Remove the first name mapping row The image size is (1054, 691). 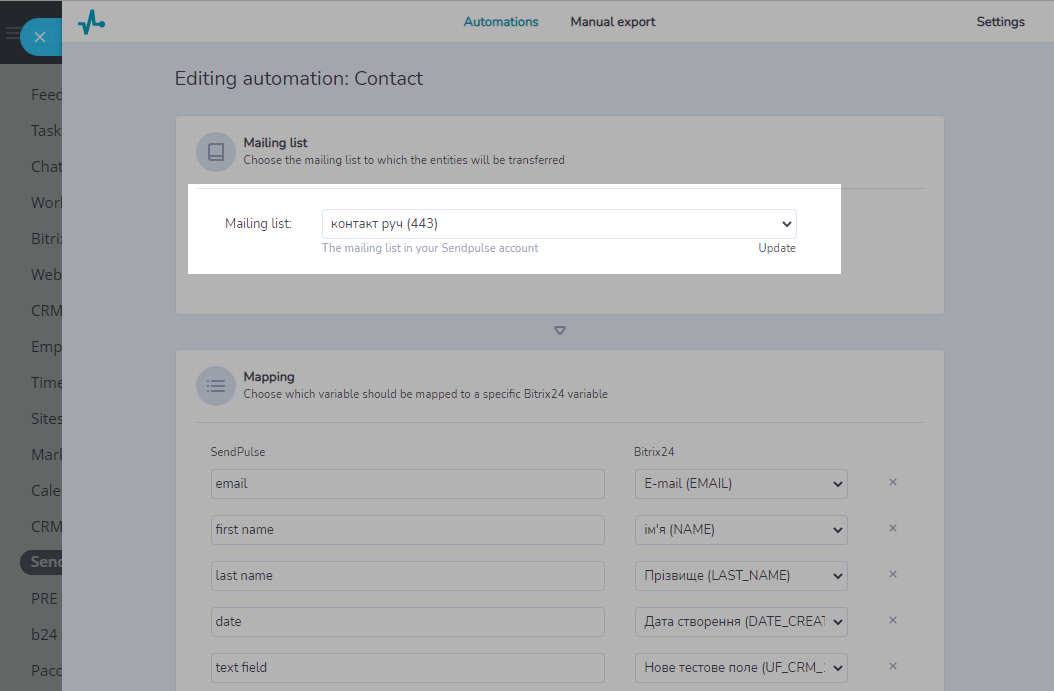(x=893, y=529)
